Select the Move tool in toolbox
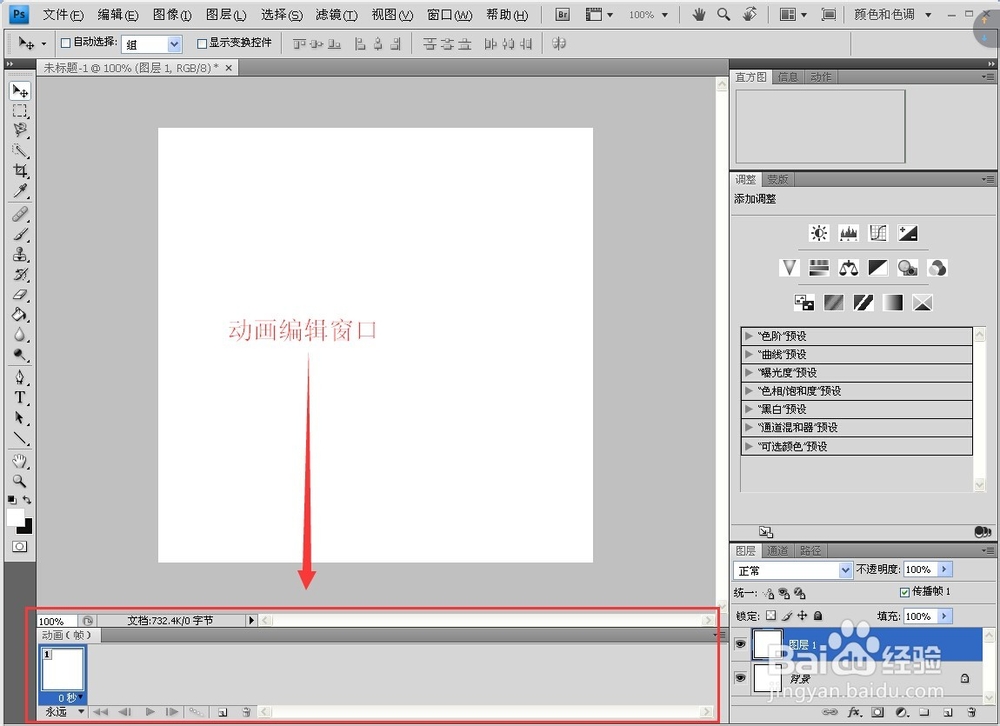Screen dimensions: 1000x726 click(20, 91)
